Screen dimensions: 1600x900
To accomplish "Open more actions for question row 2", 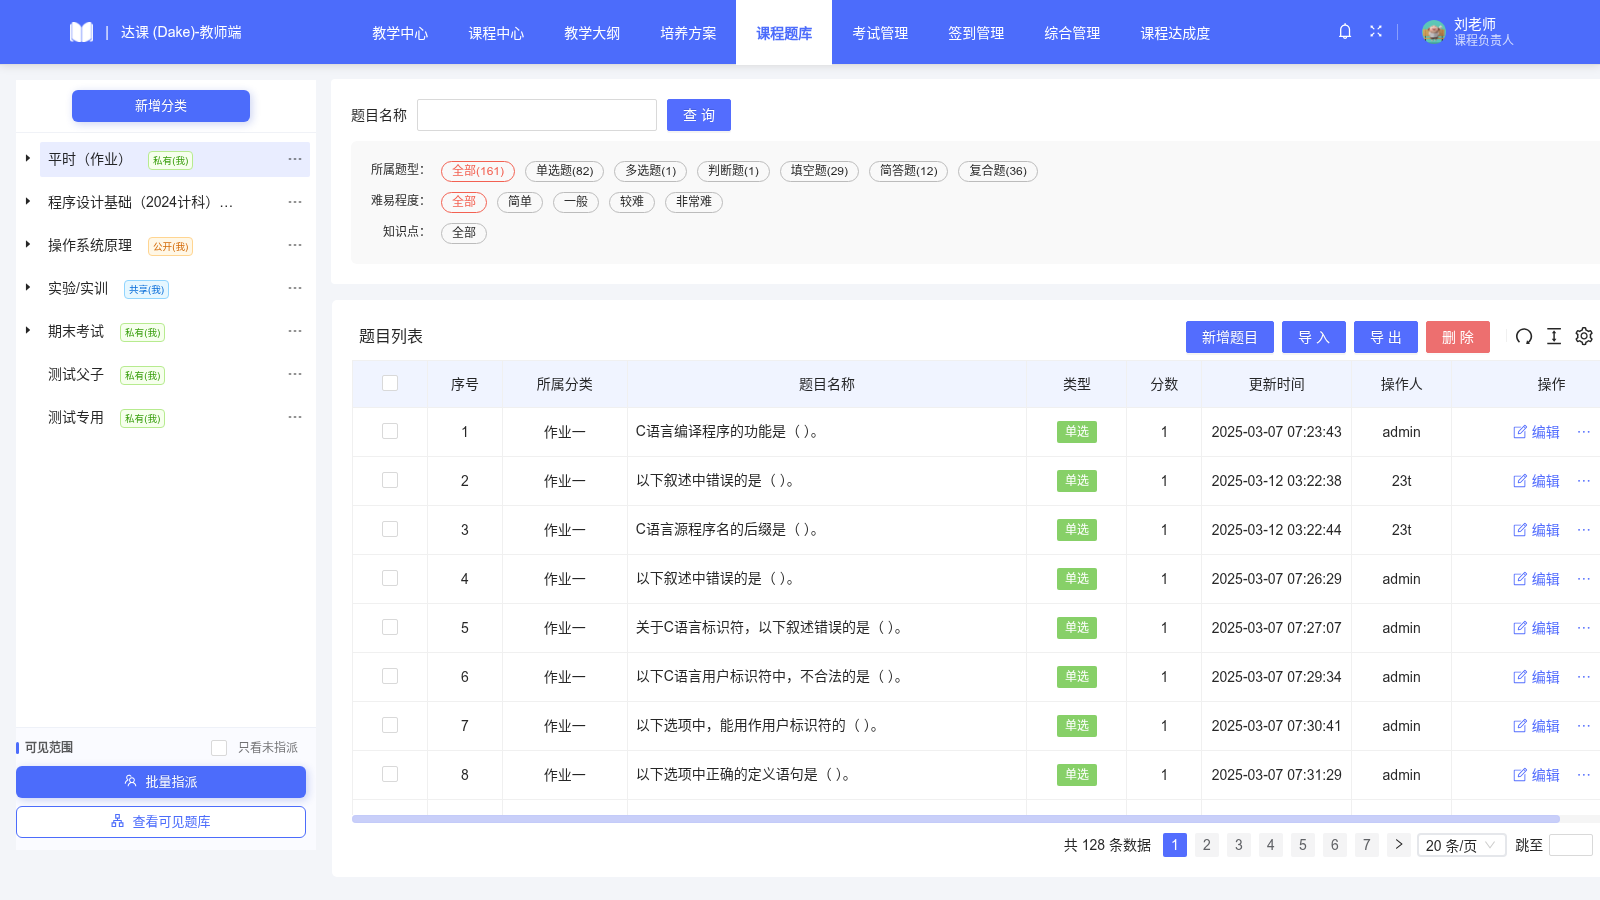I will [x=1584, y=481].
